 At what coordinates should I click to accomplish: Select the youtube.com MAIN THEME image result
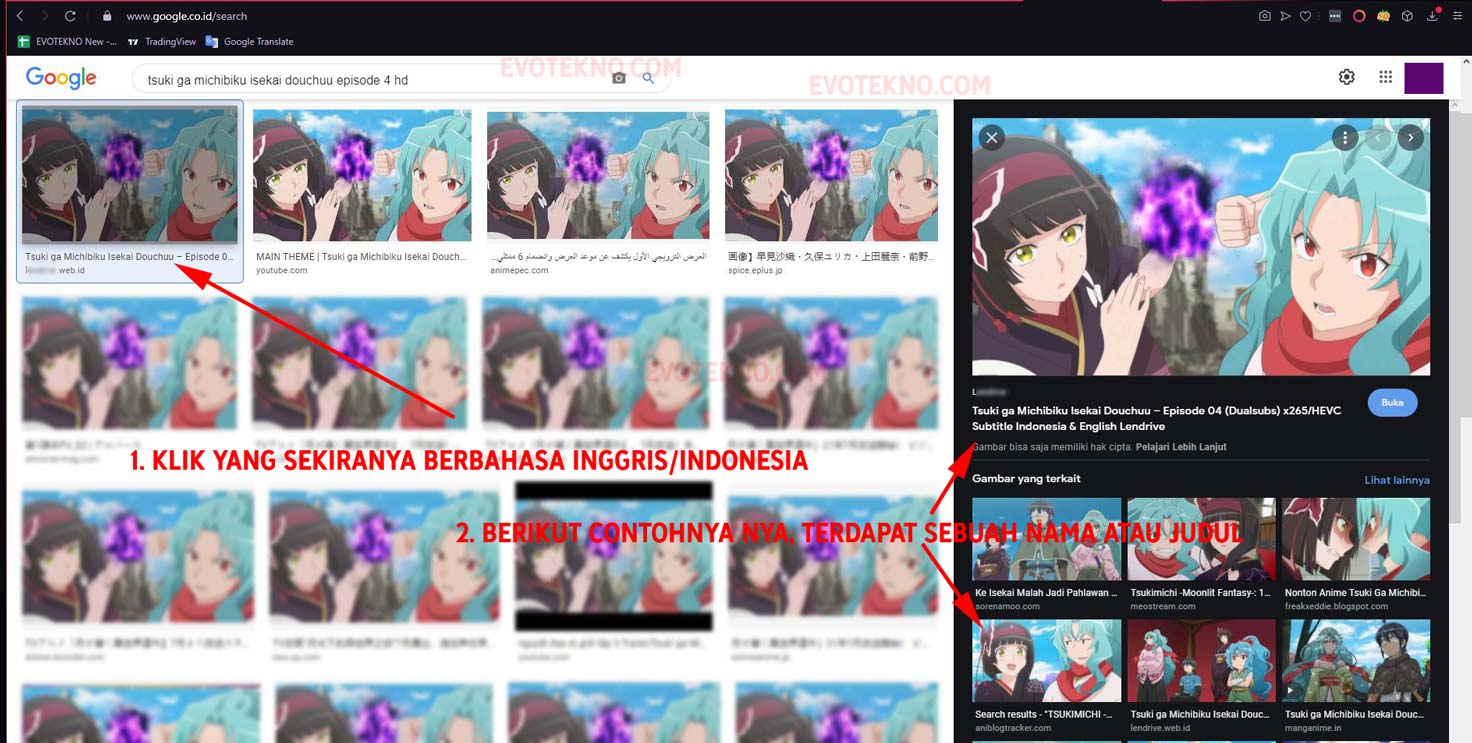[x=361, y=177]
